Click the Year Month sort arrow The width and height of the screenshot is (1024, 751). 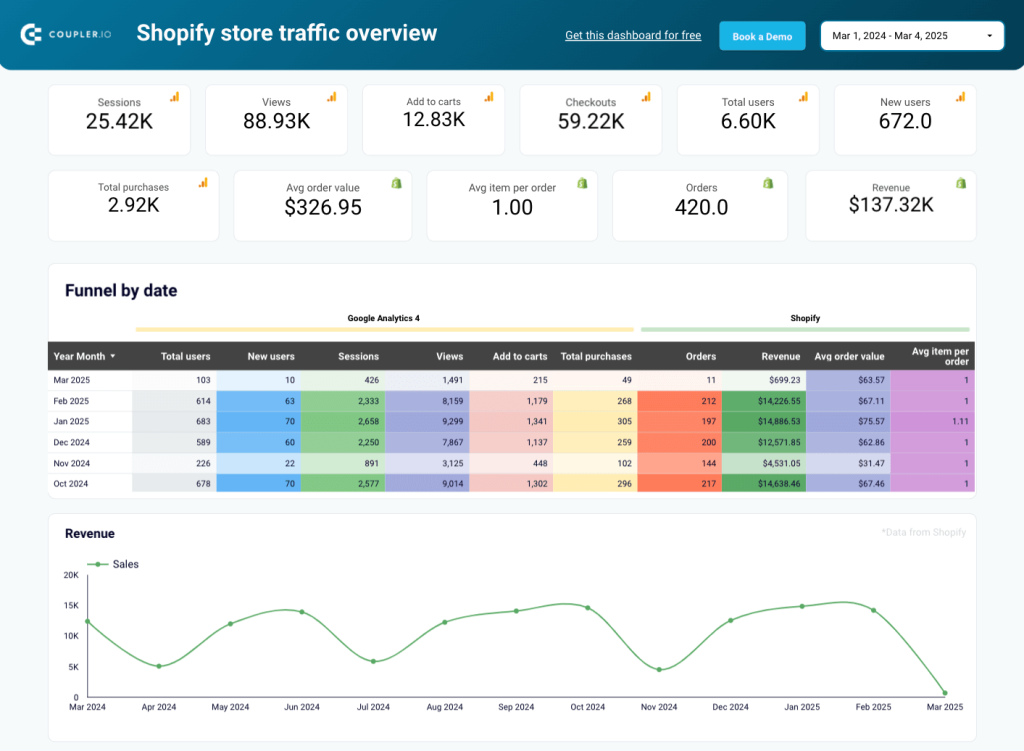112,357
